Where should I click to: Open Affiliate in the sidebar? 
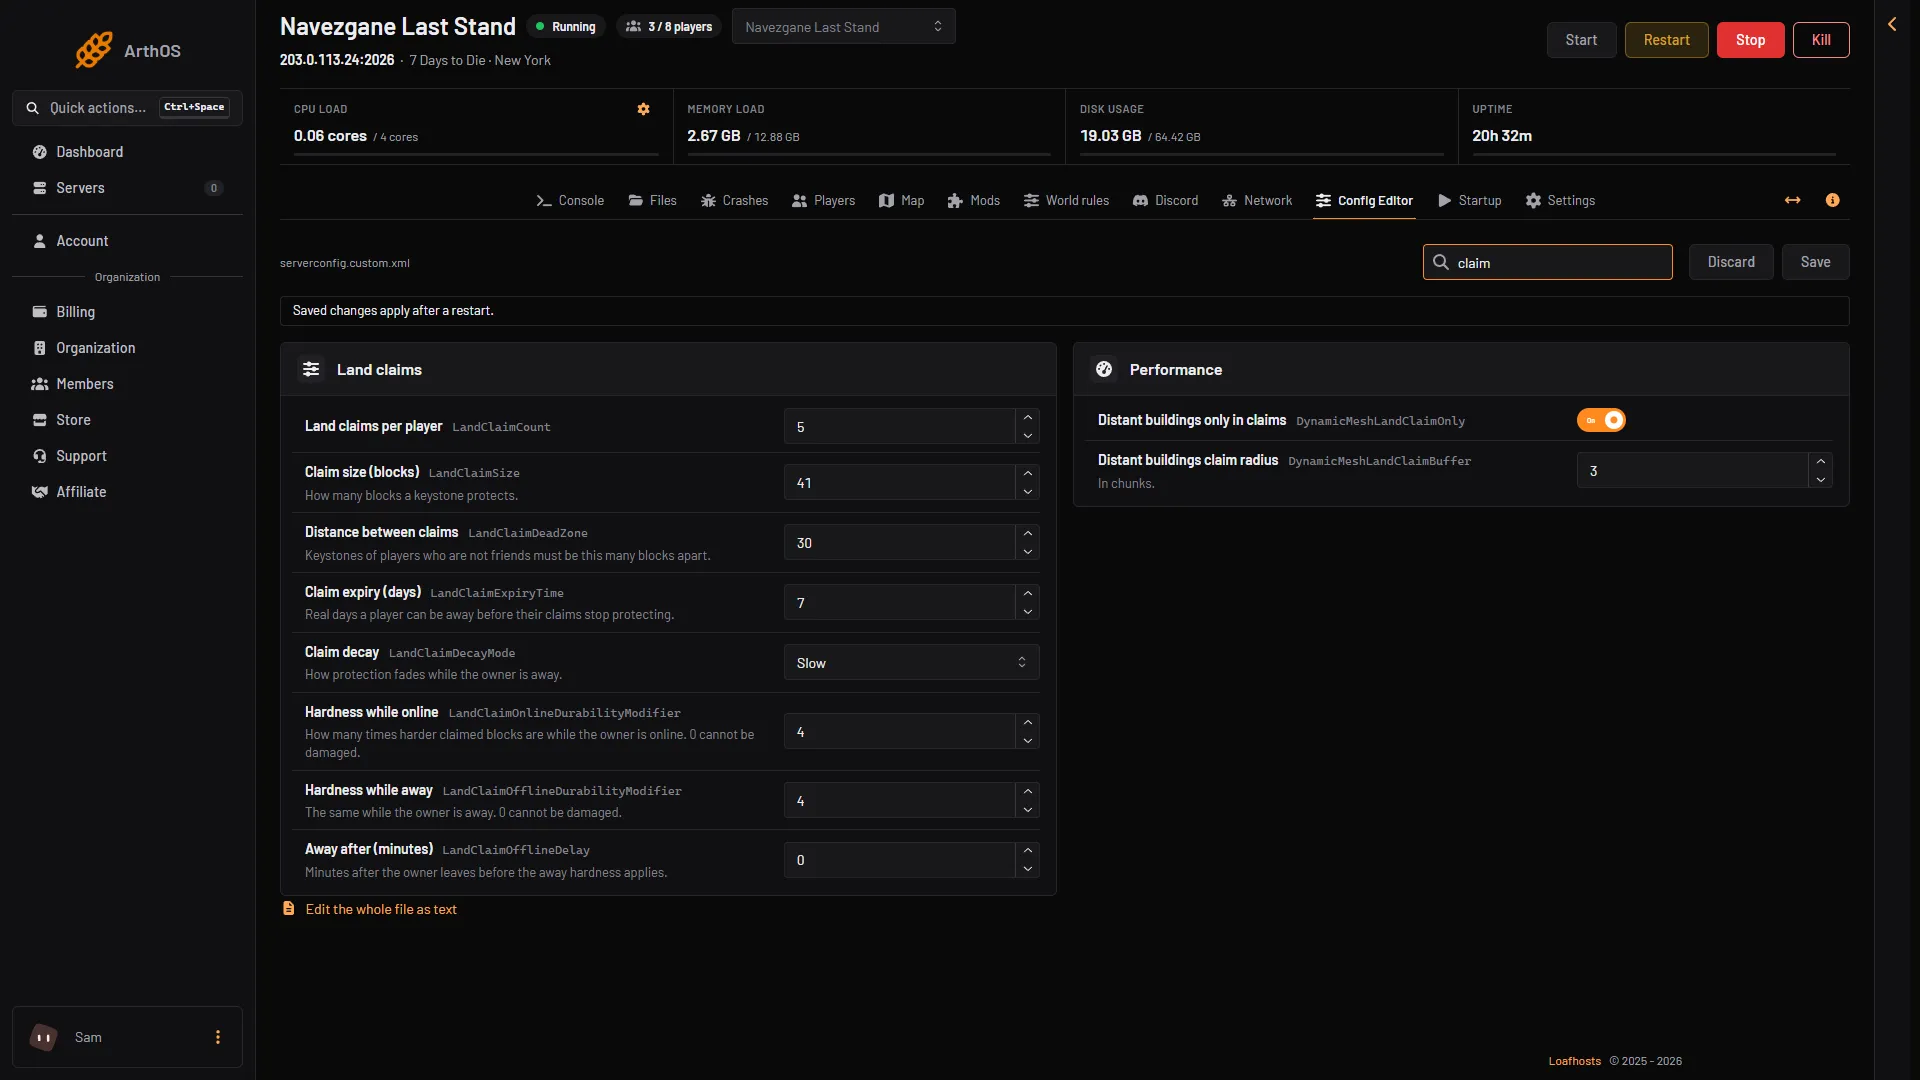pyautogui.click(x=127, y=492)
